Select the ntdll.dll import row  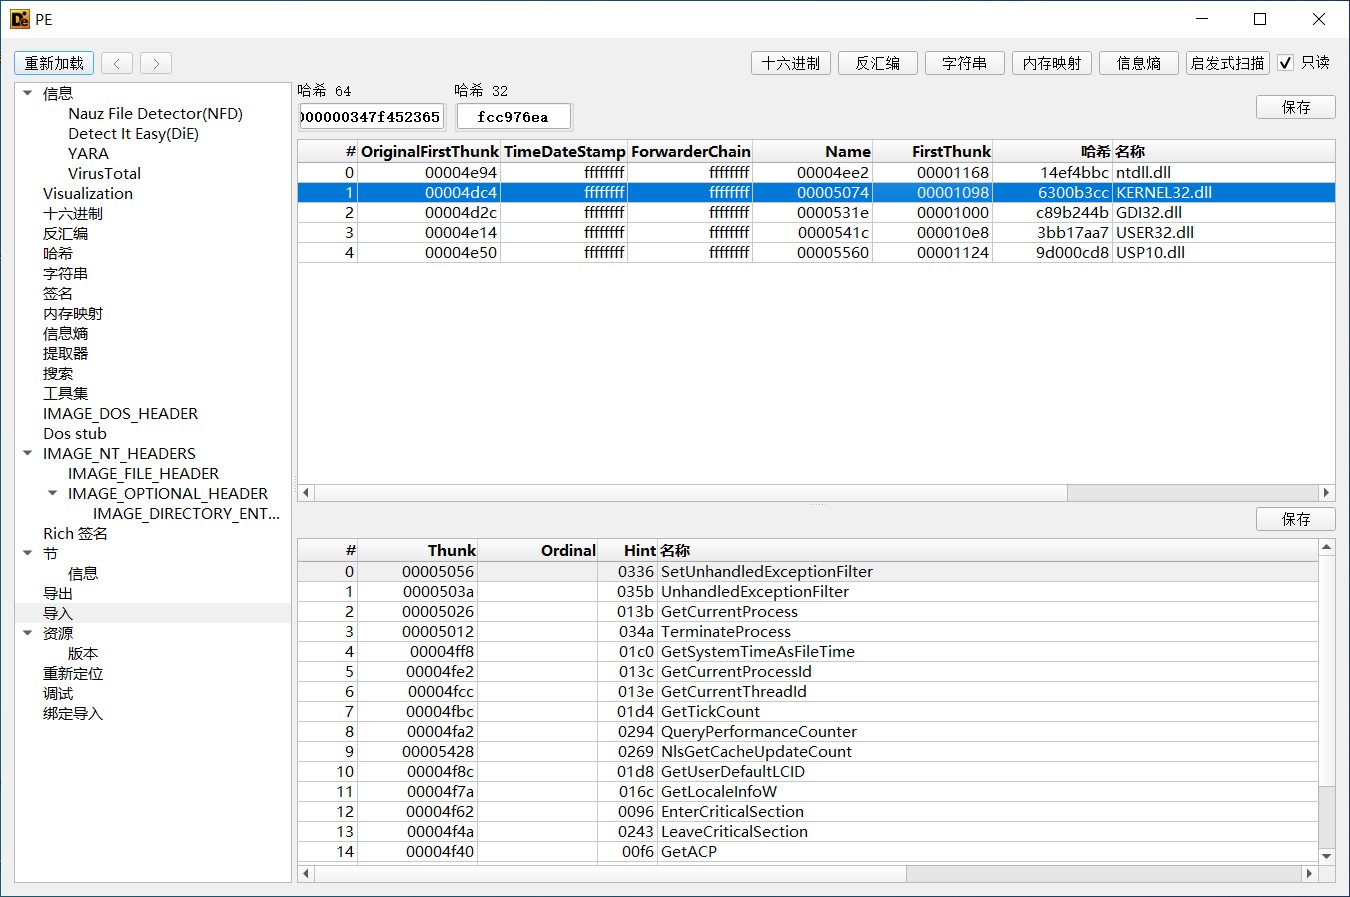[x=816, y=172]
